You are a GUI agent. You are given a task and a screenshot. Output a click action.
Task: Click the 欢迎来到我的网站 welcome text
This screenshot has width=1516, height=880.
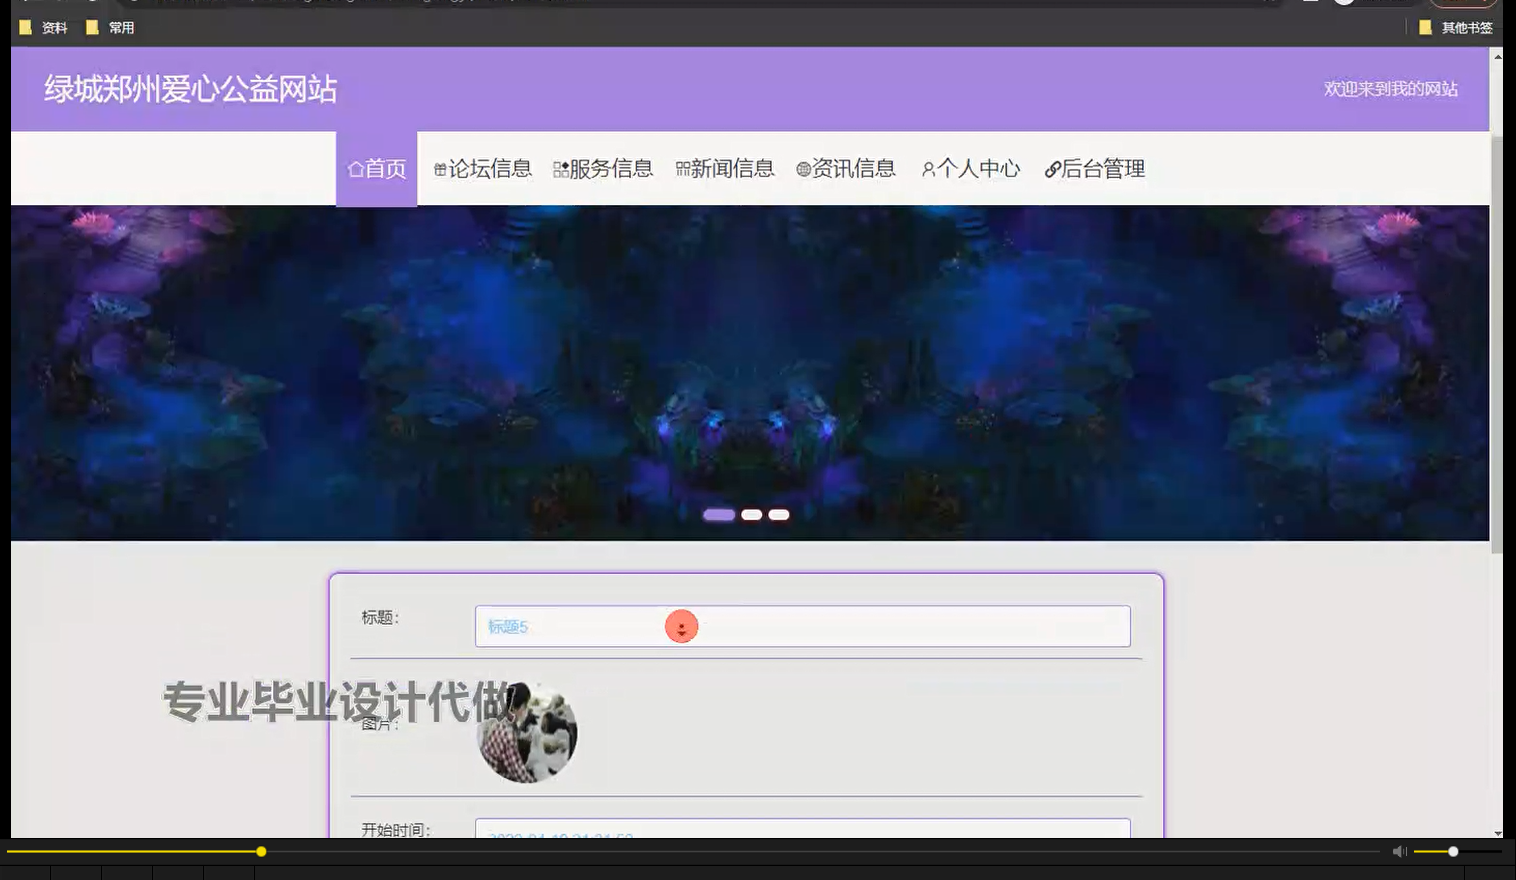pyautogui.click(x=1391, y=89)
